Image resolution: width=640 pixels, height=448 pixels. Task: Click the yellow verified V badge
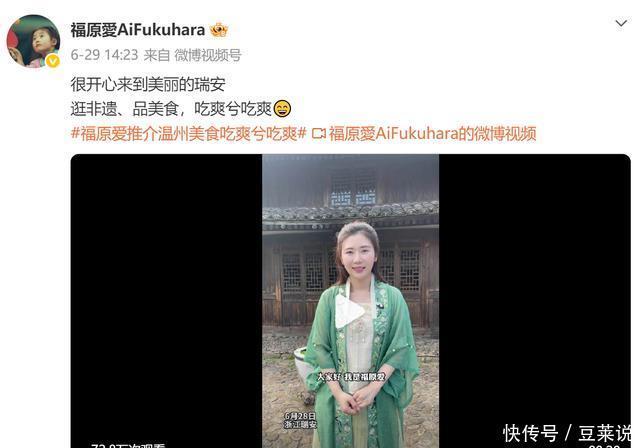point(53,61)
